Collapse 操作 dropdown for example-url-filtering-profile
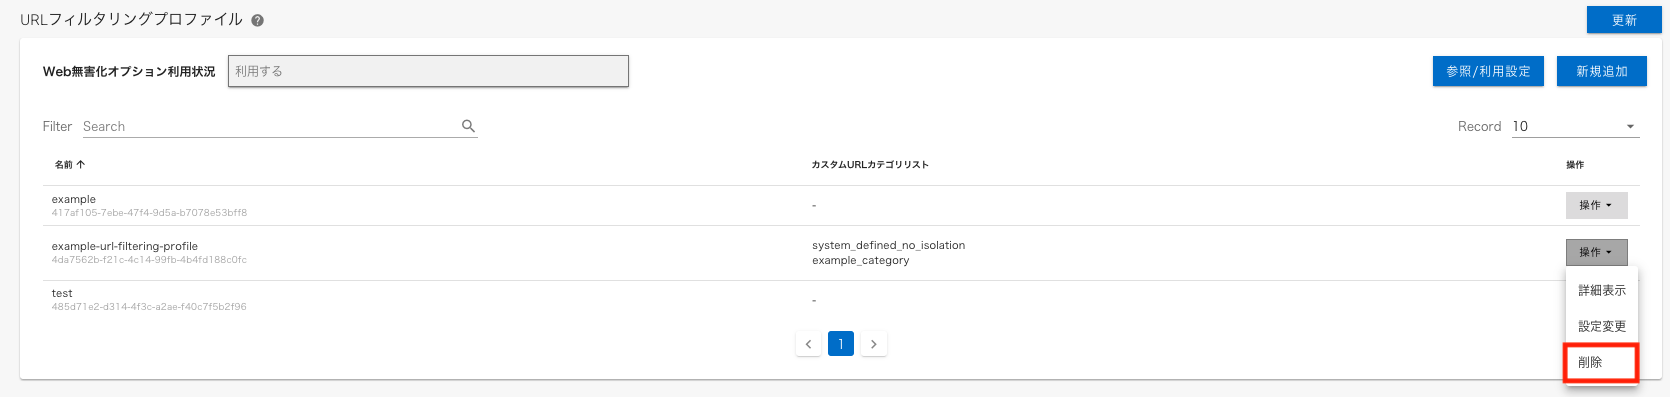Viewport: 1670px width, 397px height. (x=1596, y=252)
